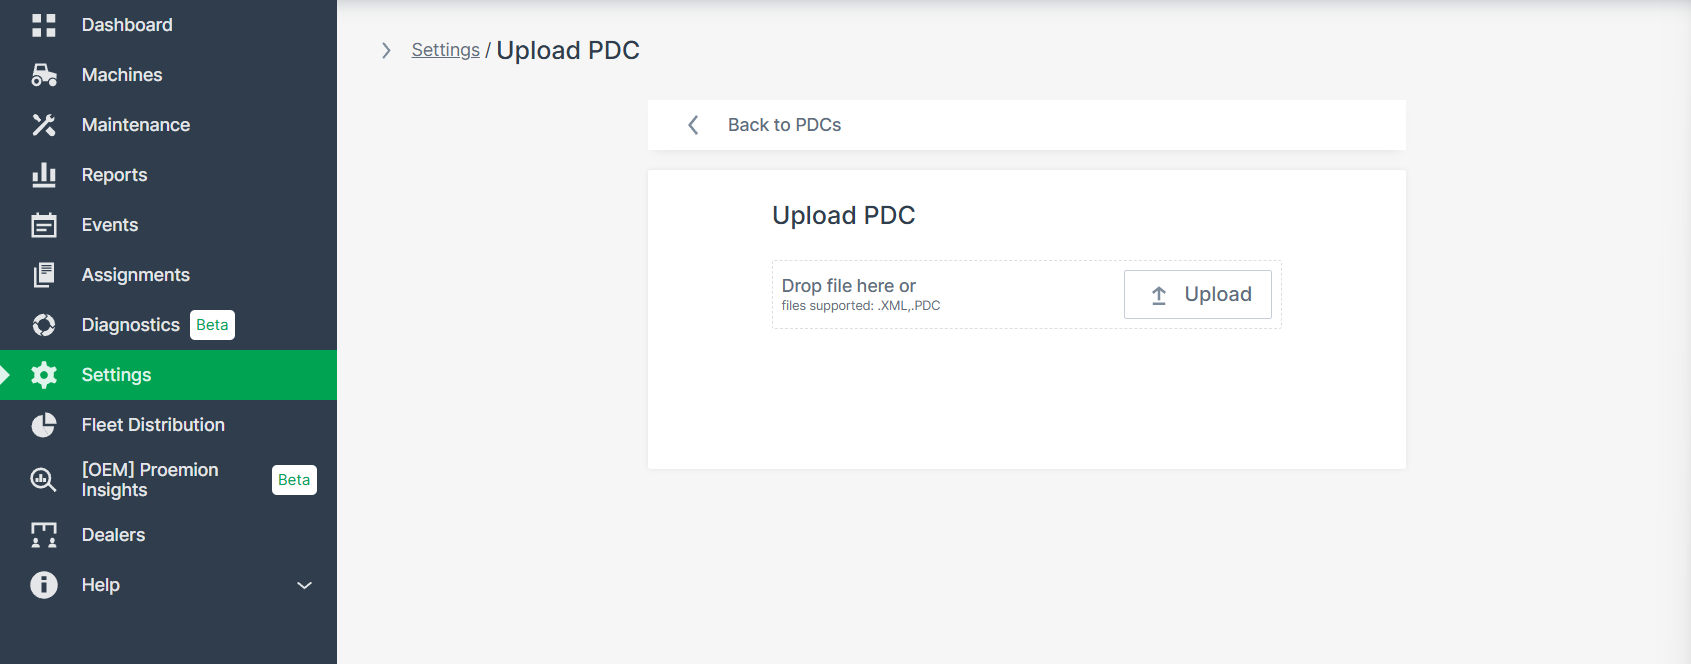Click the Dashboard grid icon
Image resolution: width=1691 pixels, height=664 pixels.
(44, 25)
